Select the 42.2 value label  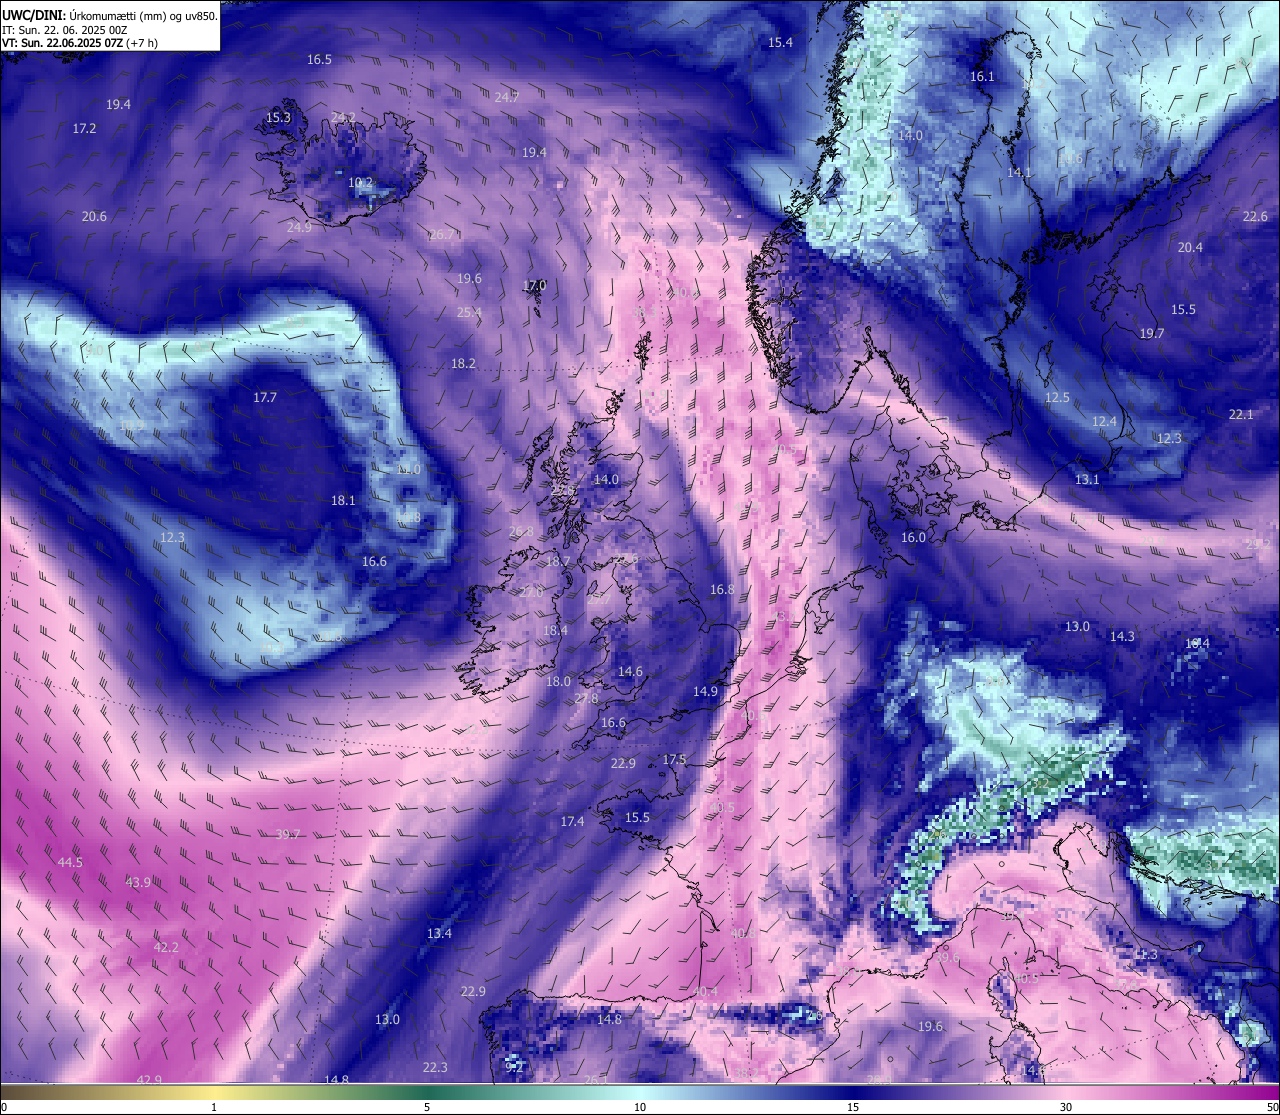[x=166, y=948]
